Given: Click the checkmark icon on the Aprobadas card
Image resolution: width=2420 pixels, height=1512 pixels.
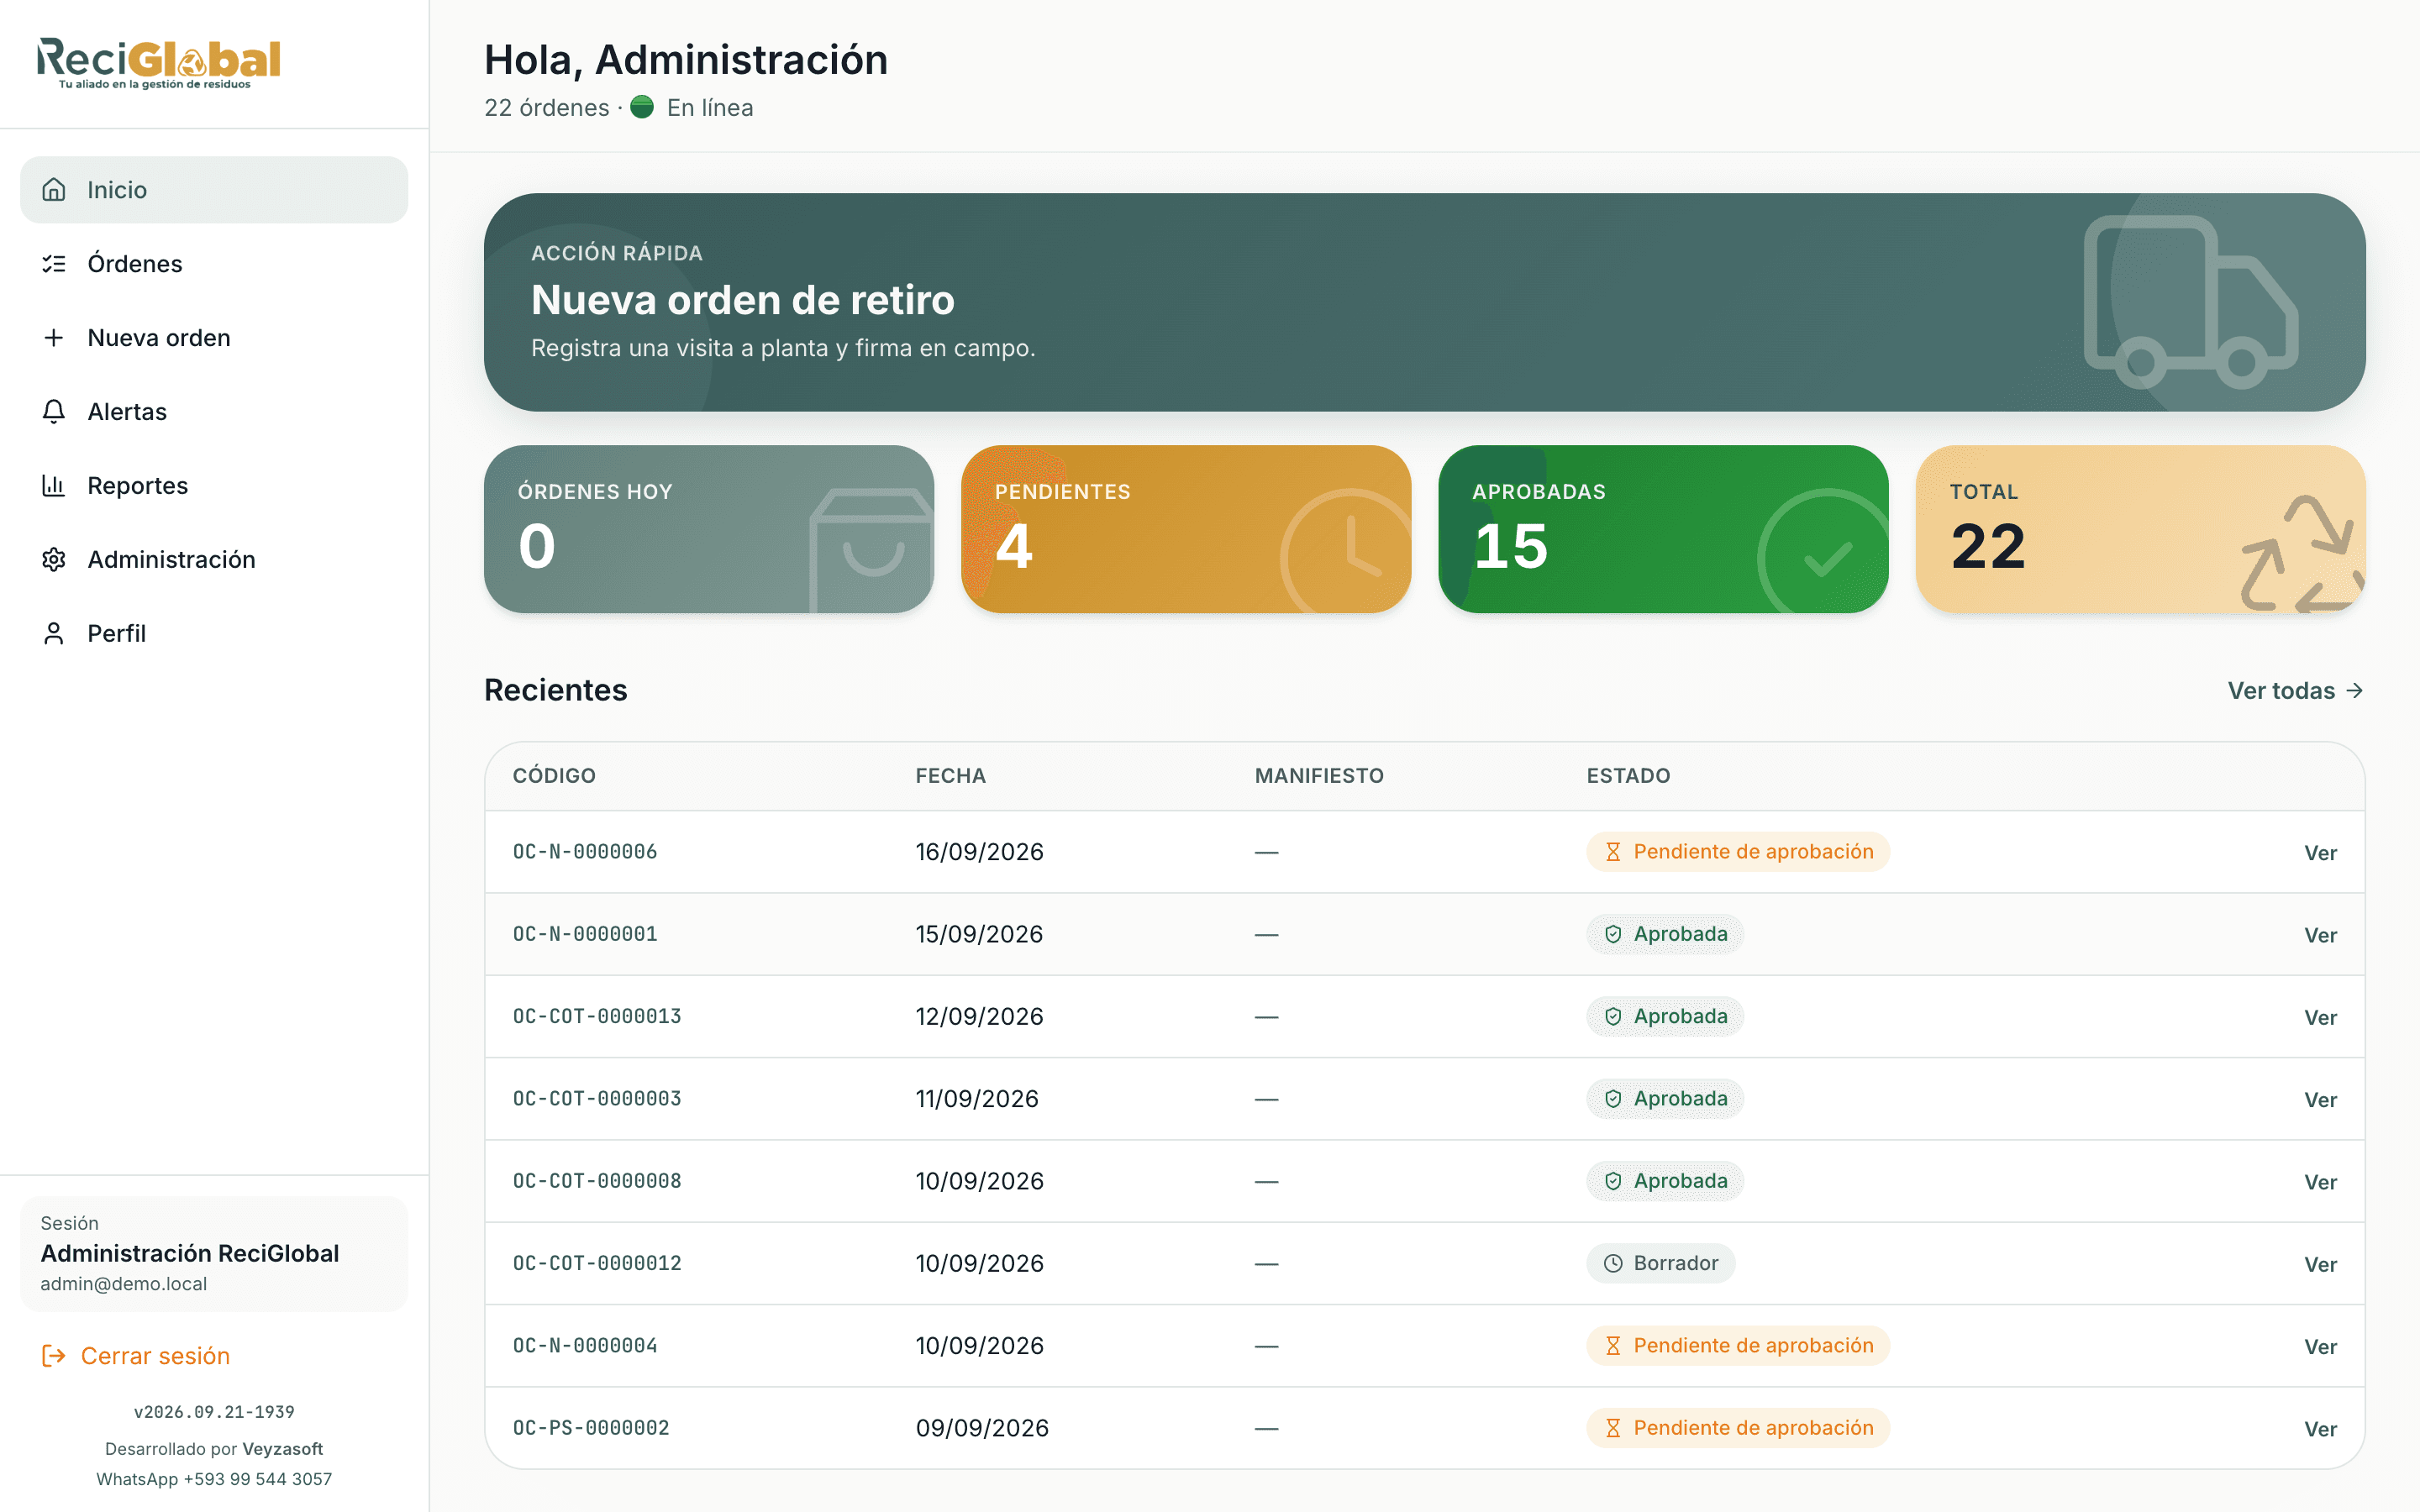Looking at the screenshot, I should click(x=1823, y=551).
